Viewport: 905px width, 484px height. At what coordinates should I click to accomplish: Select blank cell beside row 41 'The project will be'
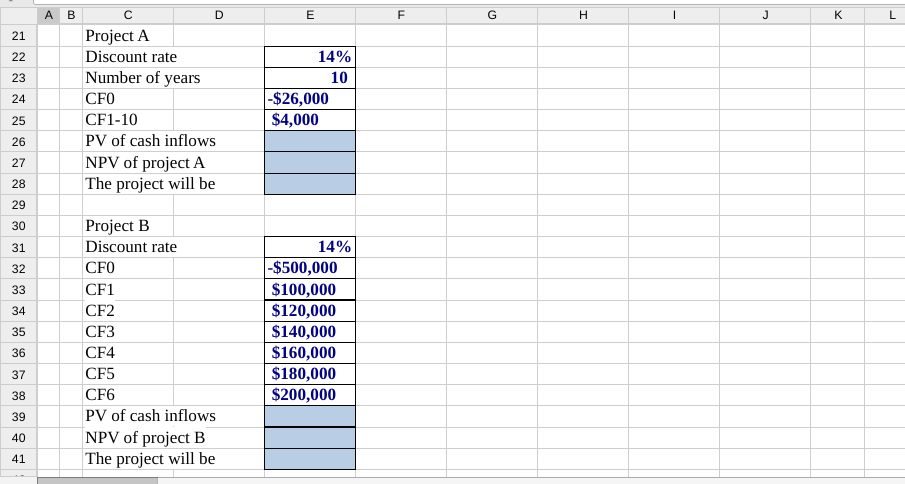coord(310,459)
